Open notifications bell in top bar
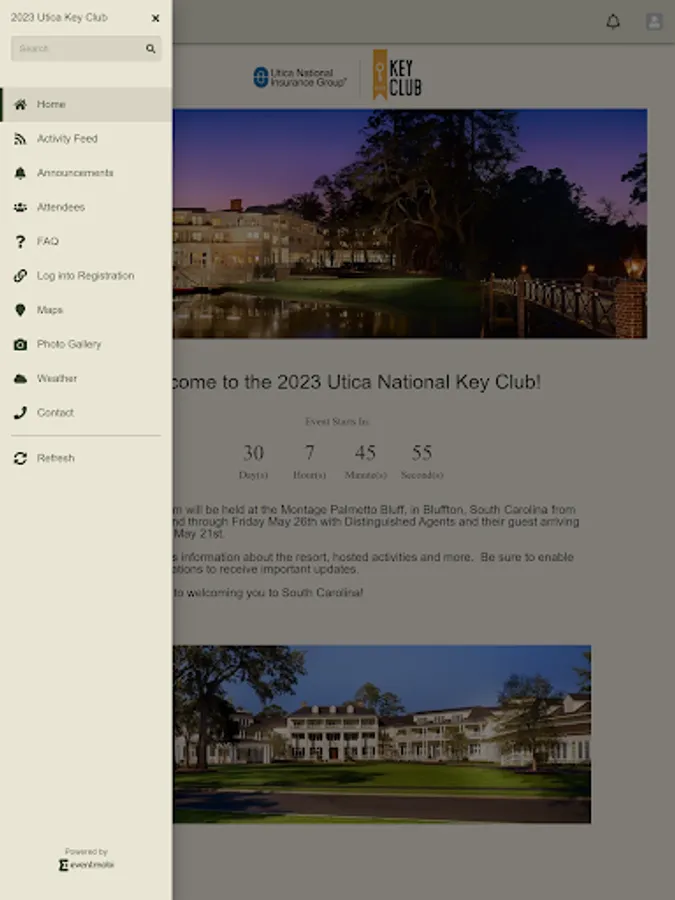This screenshot has width=675, height=900. point(613,22)
